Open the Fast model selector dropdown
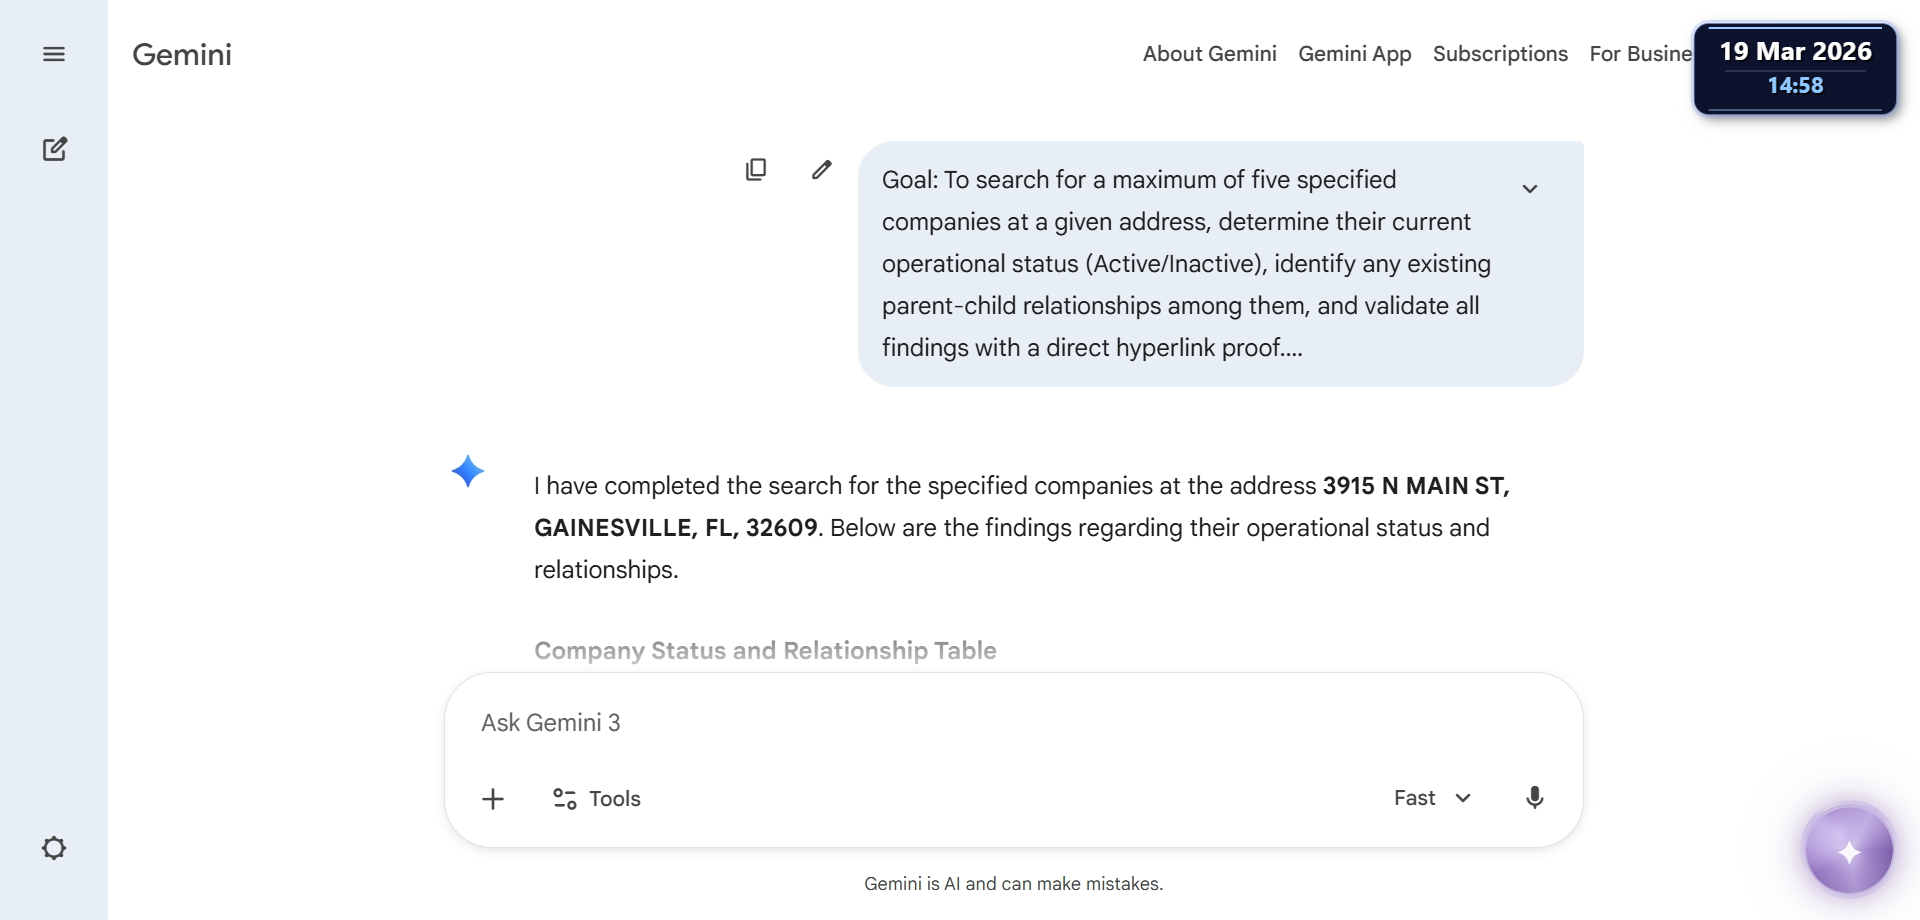The image size is (1920, 920). tap(1432, 798)
